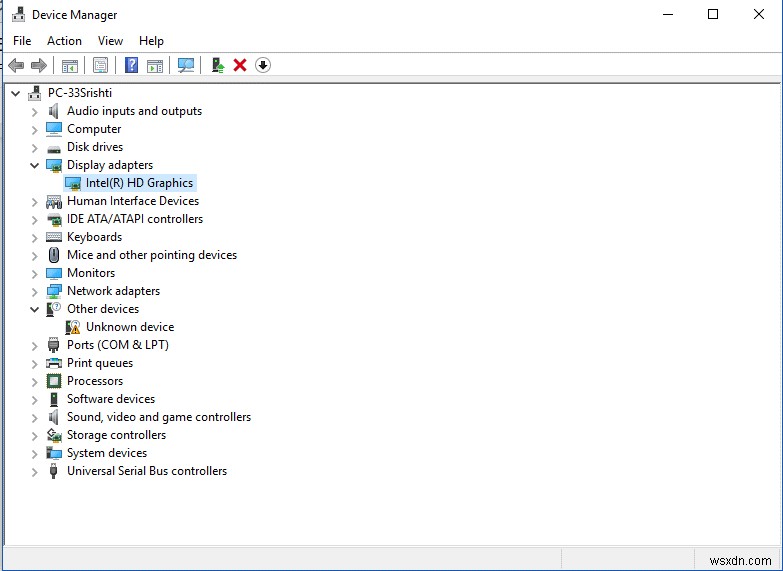Select the Computer tree item label

(x=94, y=129)
